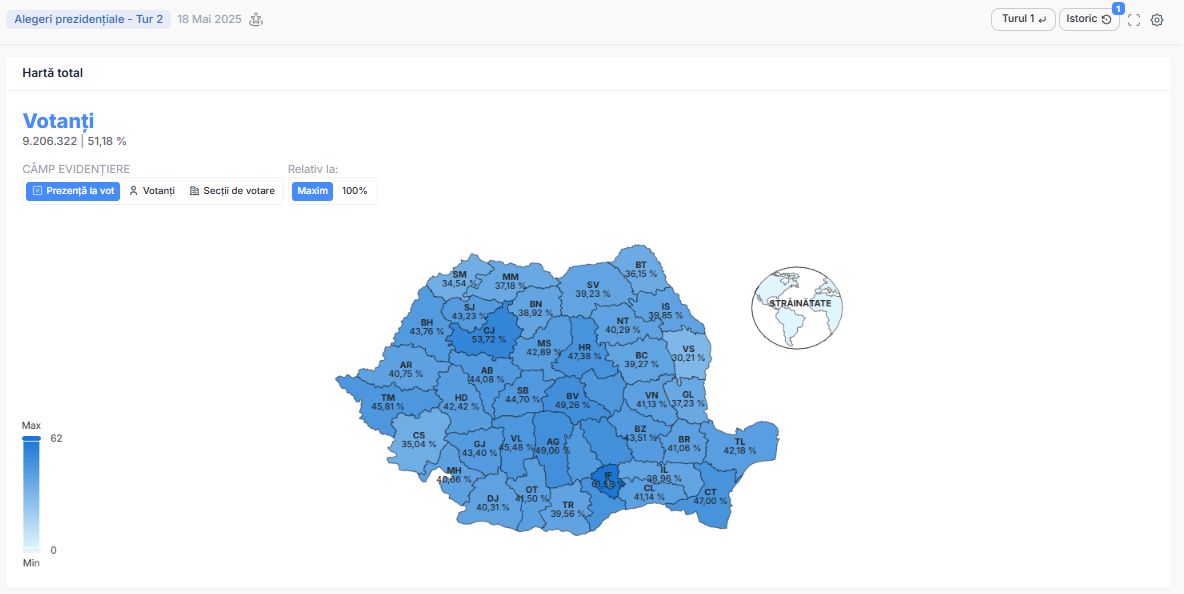Screen dimensions: 1184x594
Task: Click the voting podium icon beside the date
Action: click(x=256, y=20)
